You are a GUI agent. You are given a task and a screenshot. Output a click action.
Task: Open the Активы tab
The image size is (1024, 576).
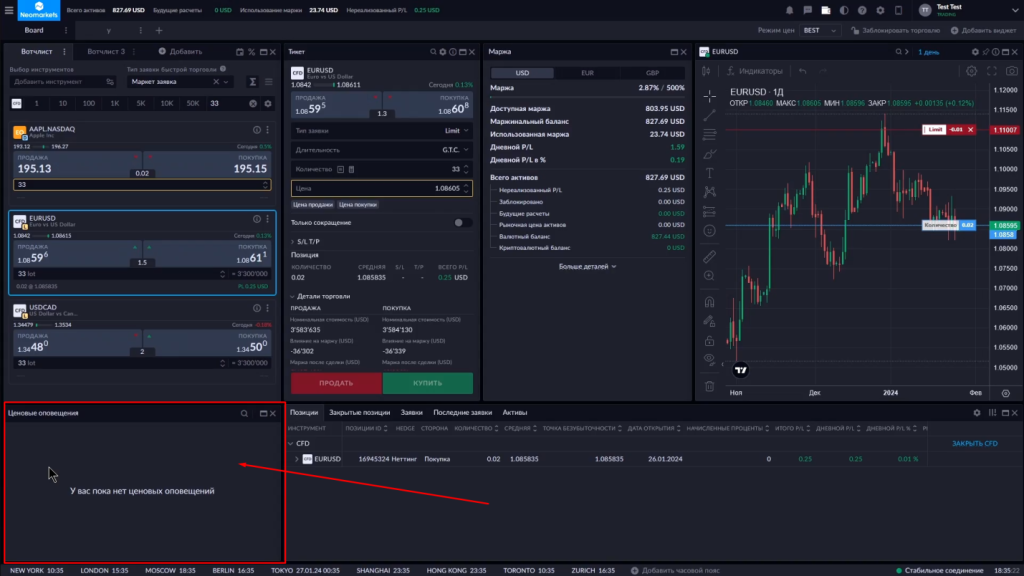tap(515, 413)
